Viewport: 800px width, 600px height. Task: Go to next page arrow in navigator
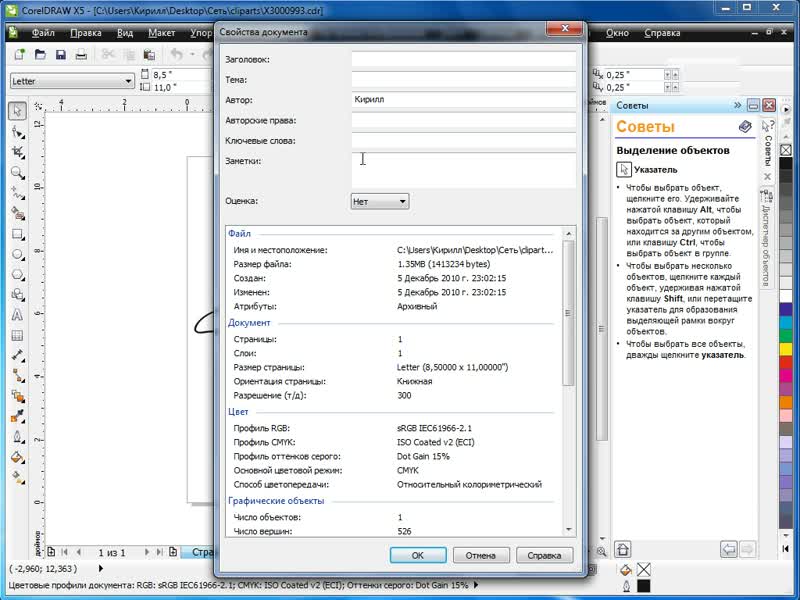click(x=146, y=552)
